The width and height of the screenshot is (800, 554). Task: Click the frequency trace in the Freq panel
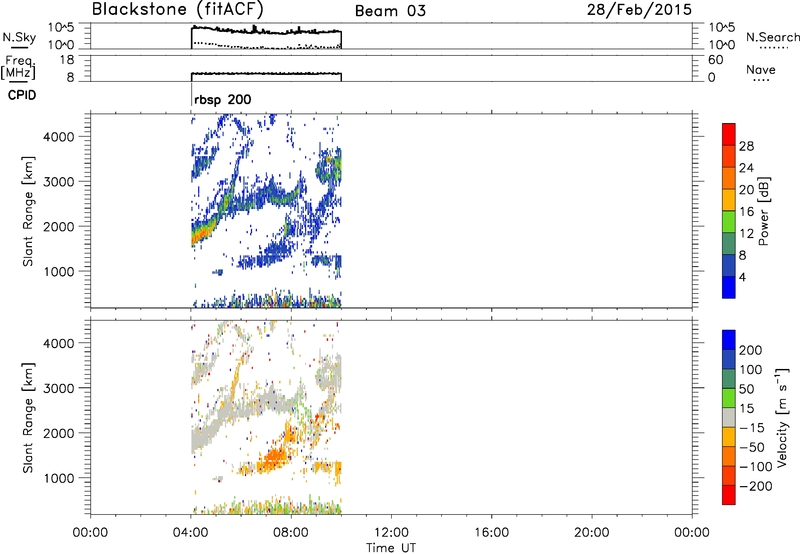(266, 74)
